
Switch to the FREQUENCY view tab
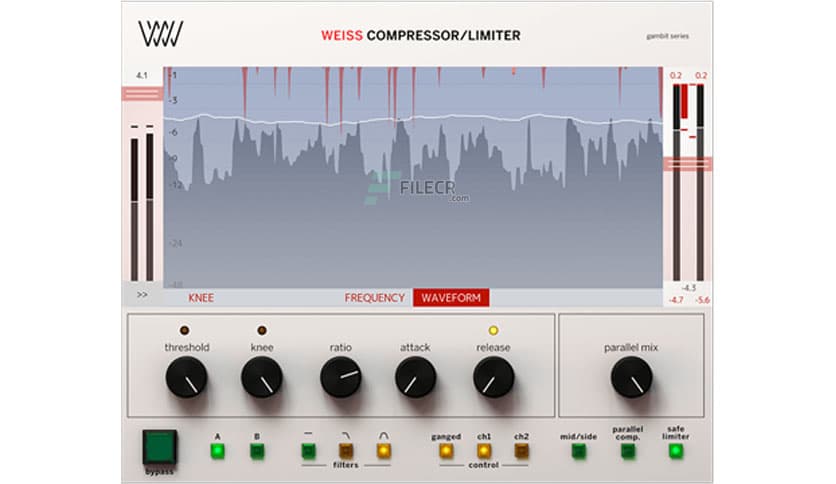(x=374, y=298)
